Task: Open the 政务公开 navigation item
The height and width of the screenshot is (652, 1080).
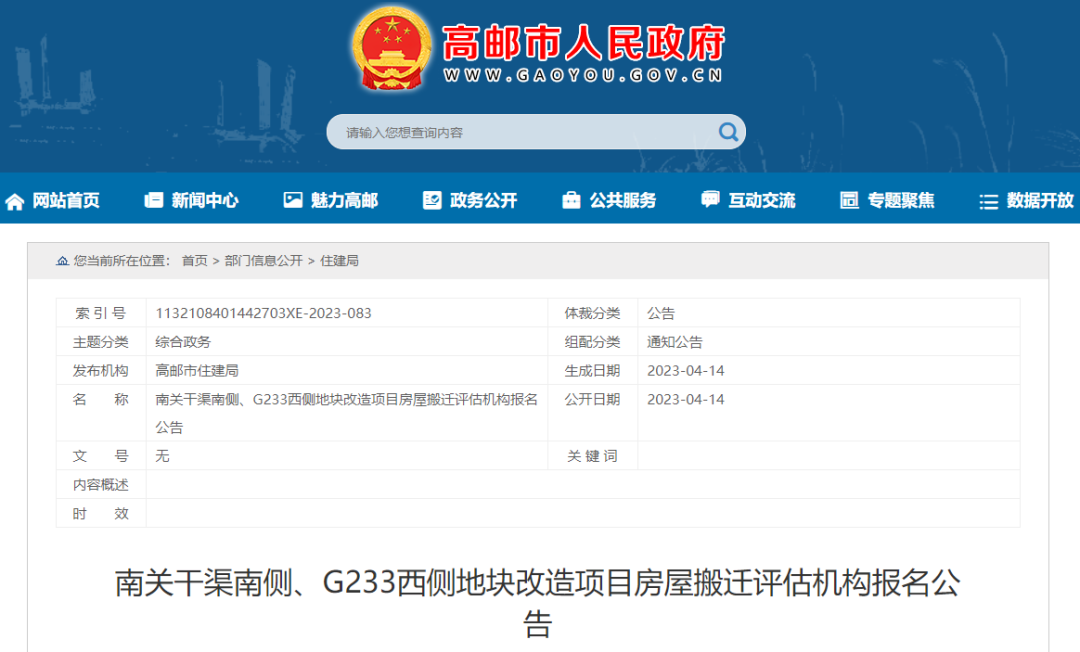Action: (x=484, y=200)
